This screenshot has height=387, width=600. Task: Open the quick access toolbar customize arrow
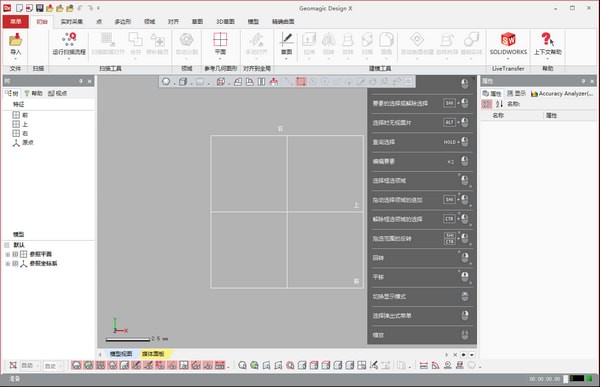tap(98, 8)
